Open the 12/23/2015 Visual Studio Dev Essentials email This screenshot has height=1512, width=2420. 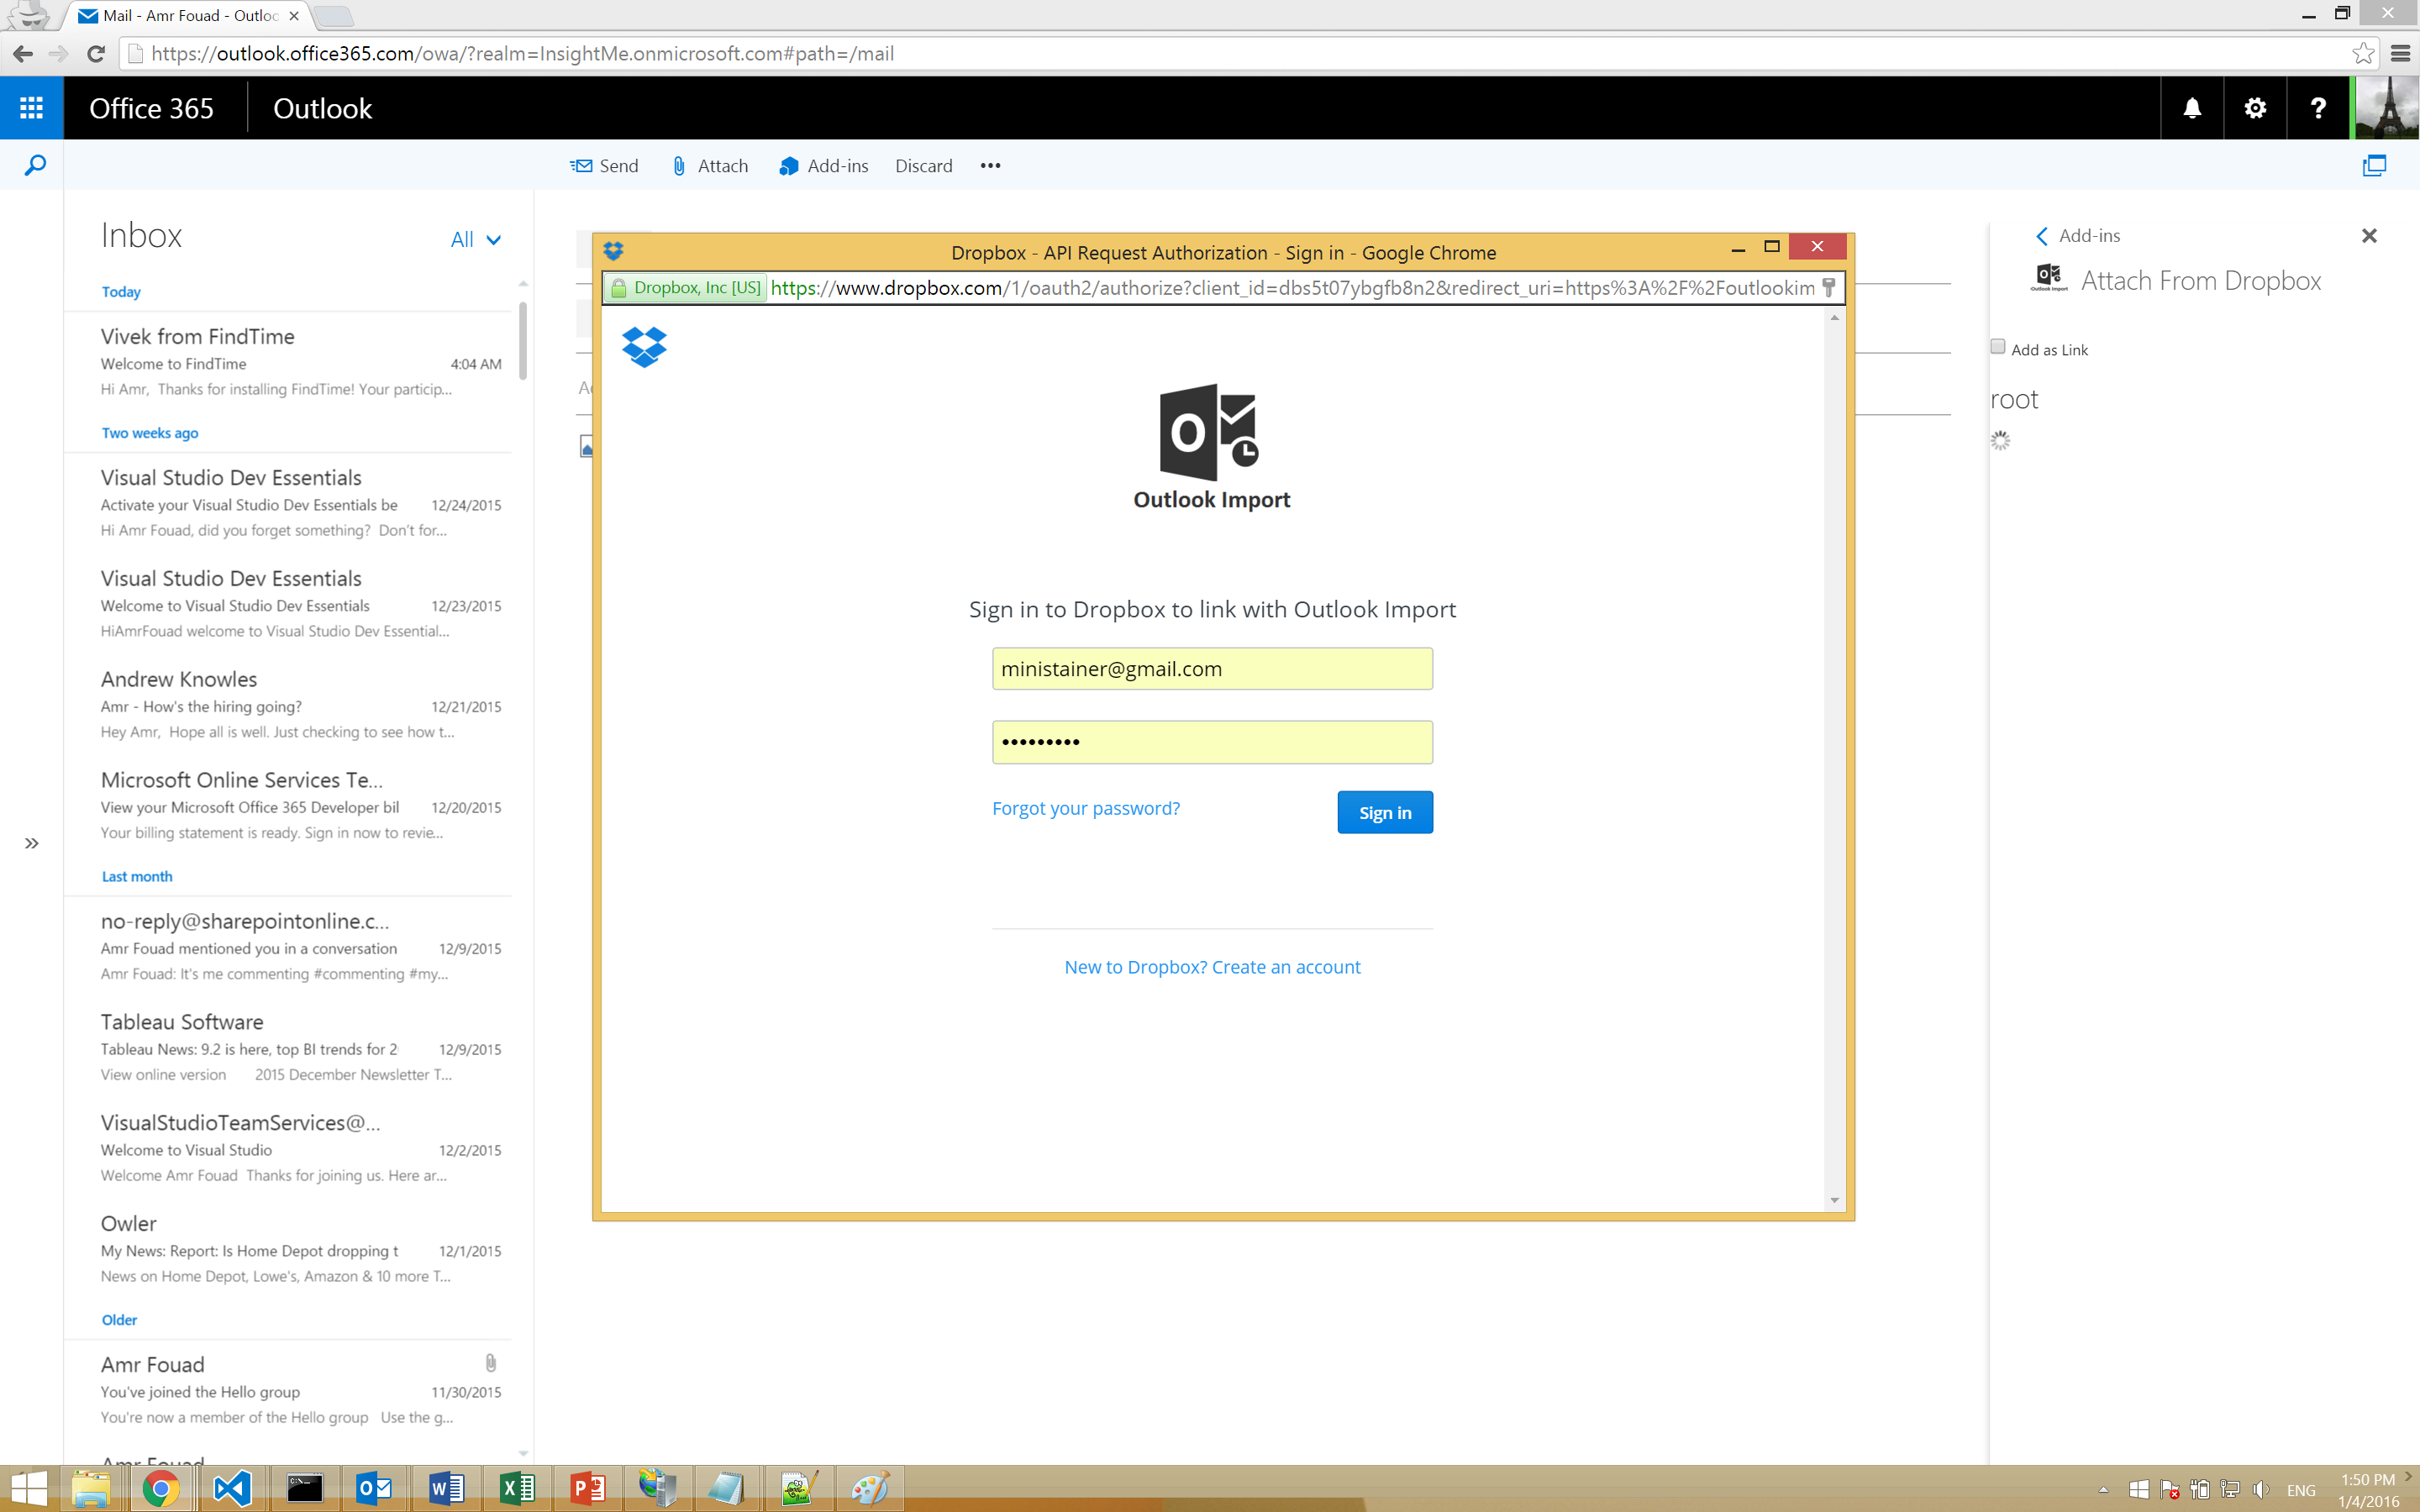pos(289,604)
